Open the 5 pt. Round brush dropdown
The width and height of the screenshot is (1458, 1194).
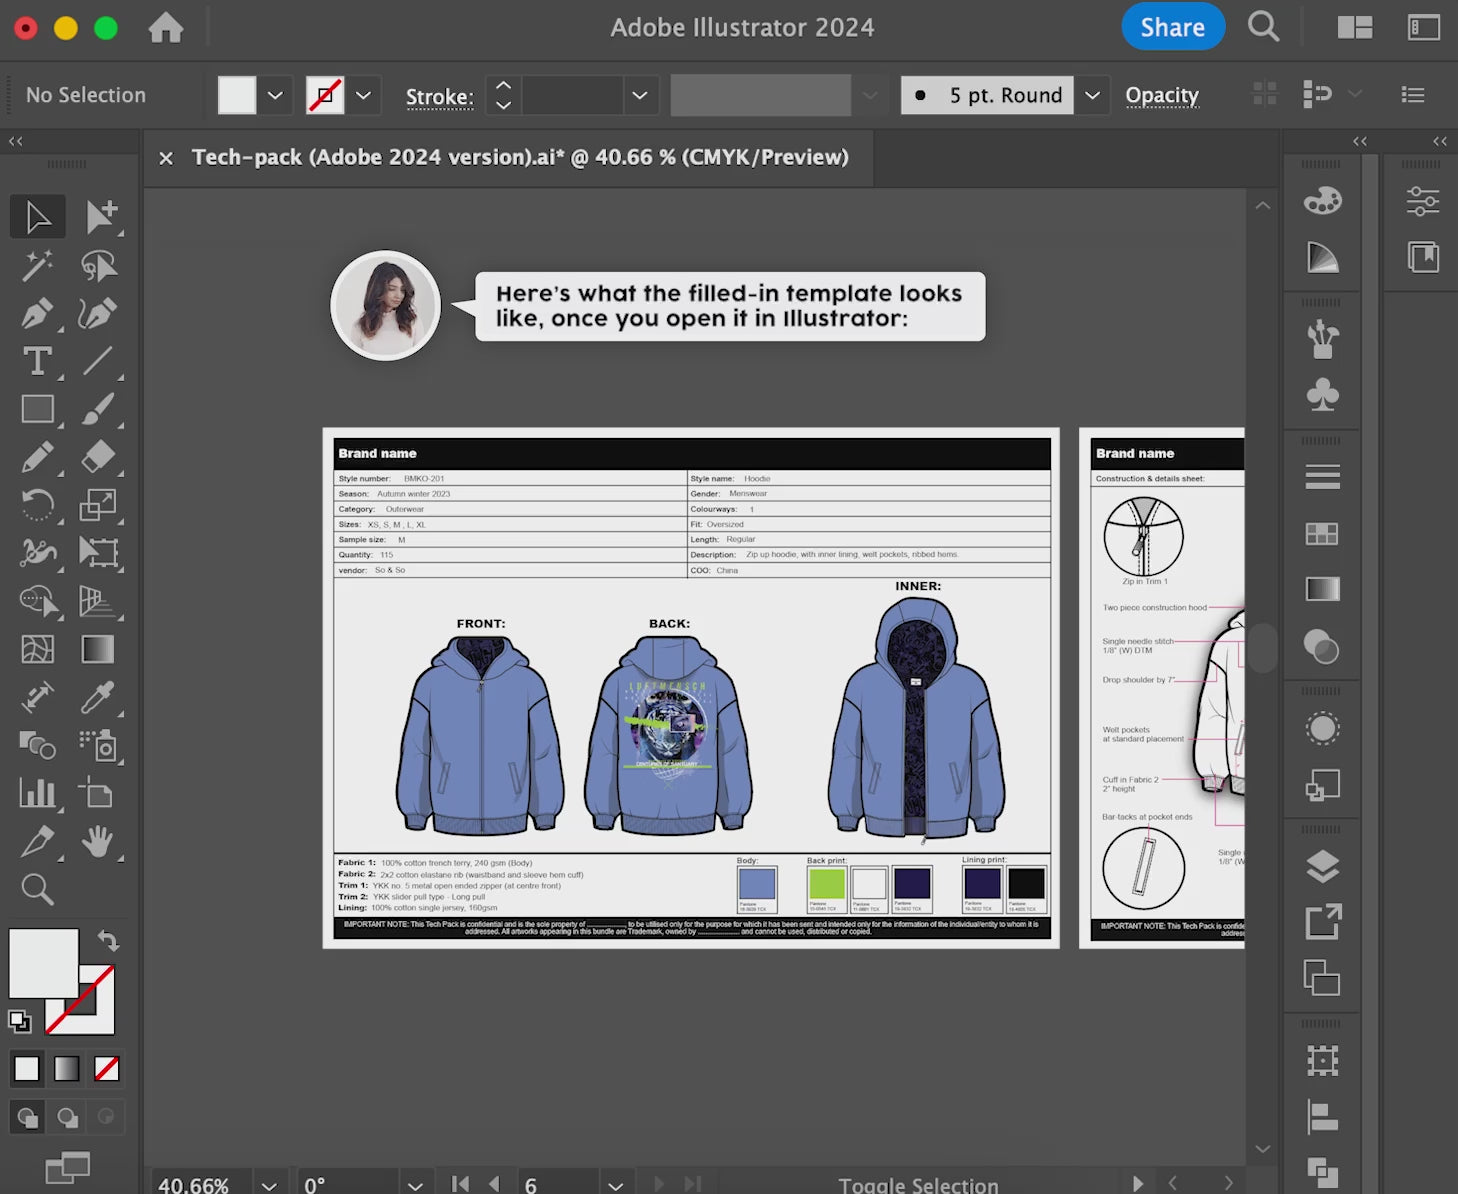point(1092,95)
